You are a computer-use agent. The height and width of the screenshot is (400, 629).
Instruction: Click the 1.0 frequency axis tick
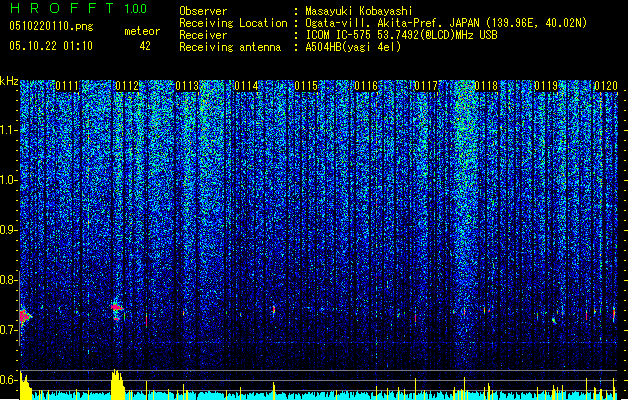(9, 180)
